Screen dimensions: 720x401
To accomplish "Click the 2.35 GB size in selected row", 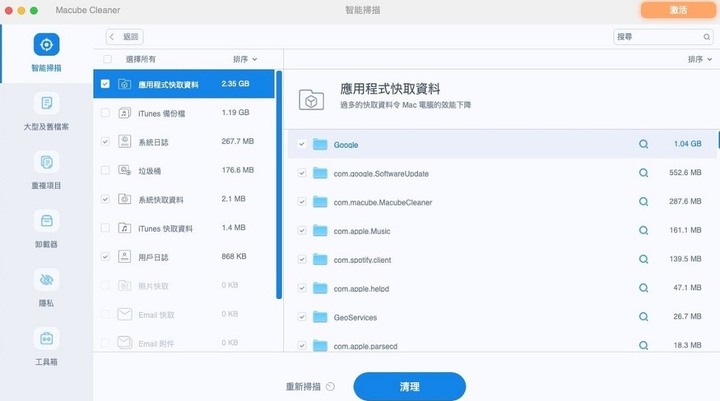I will [235, 84].
